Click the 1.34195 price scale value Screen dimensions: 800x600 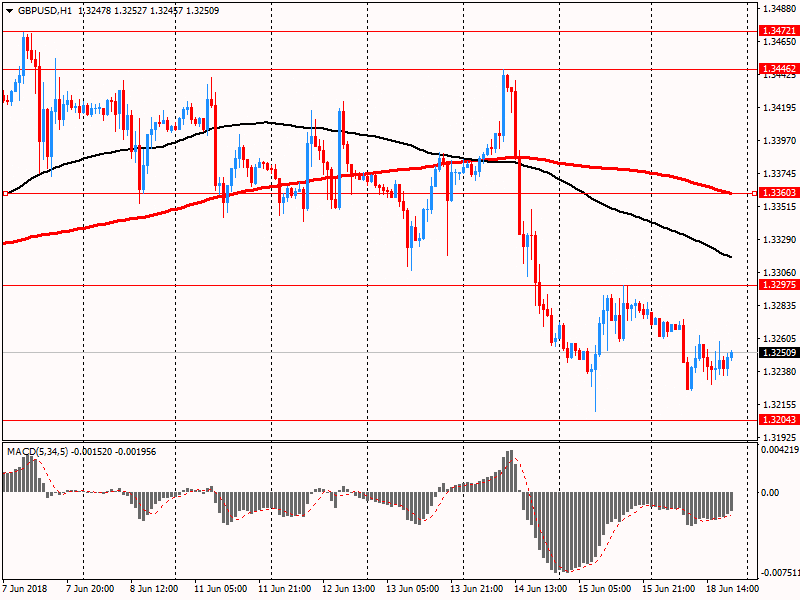click(x=780, y=108)
